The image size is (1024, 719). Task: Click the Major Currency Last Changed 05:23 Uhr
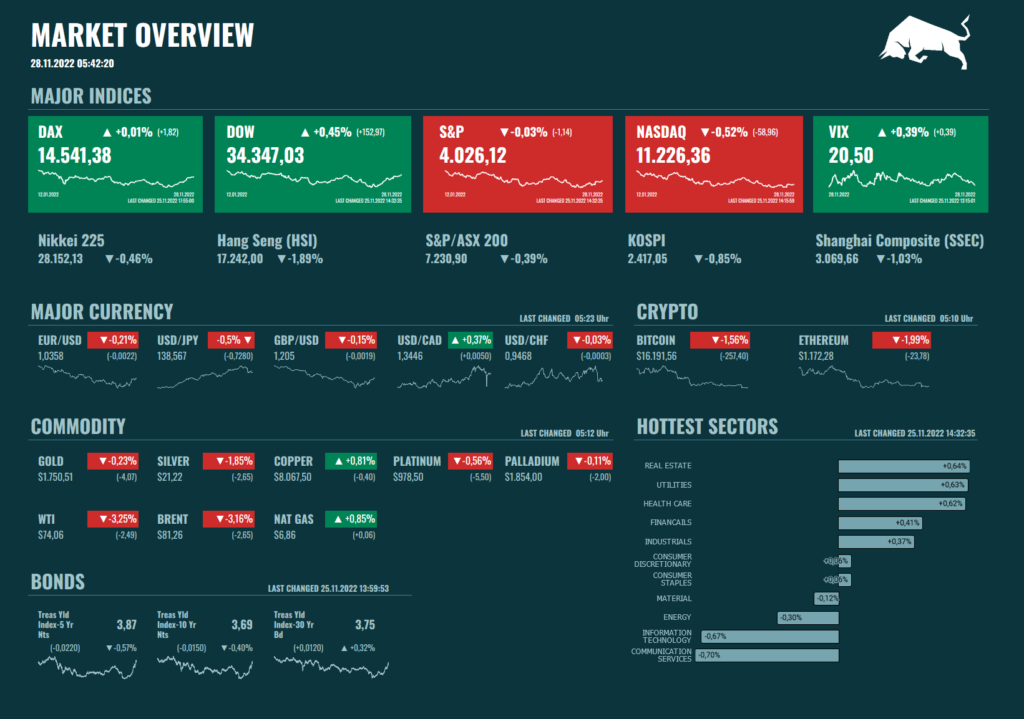[564, 319]
